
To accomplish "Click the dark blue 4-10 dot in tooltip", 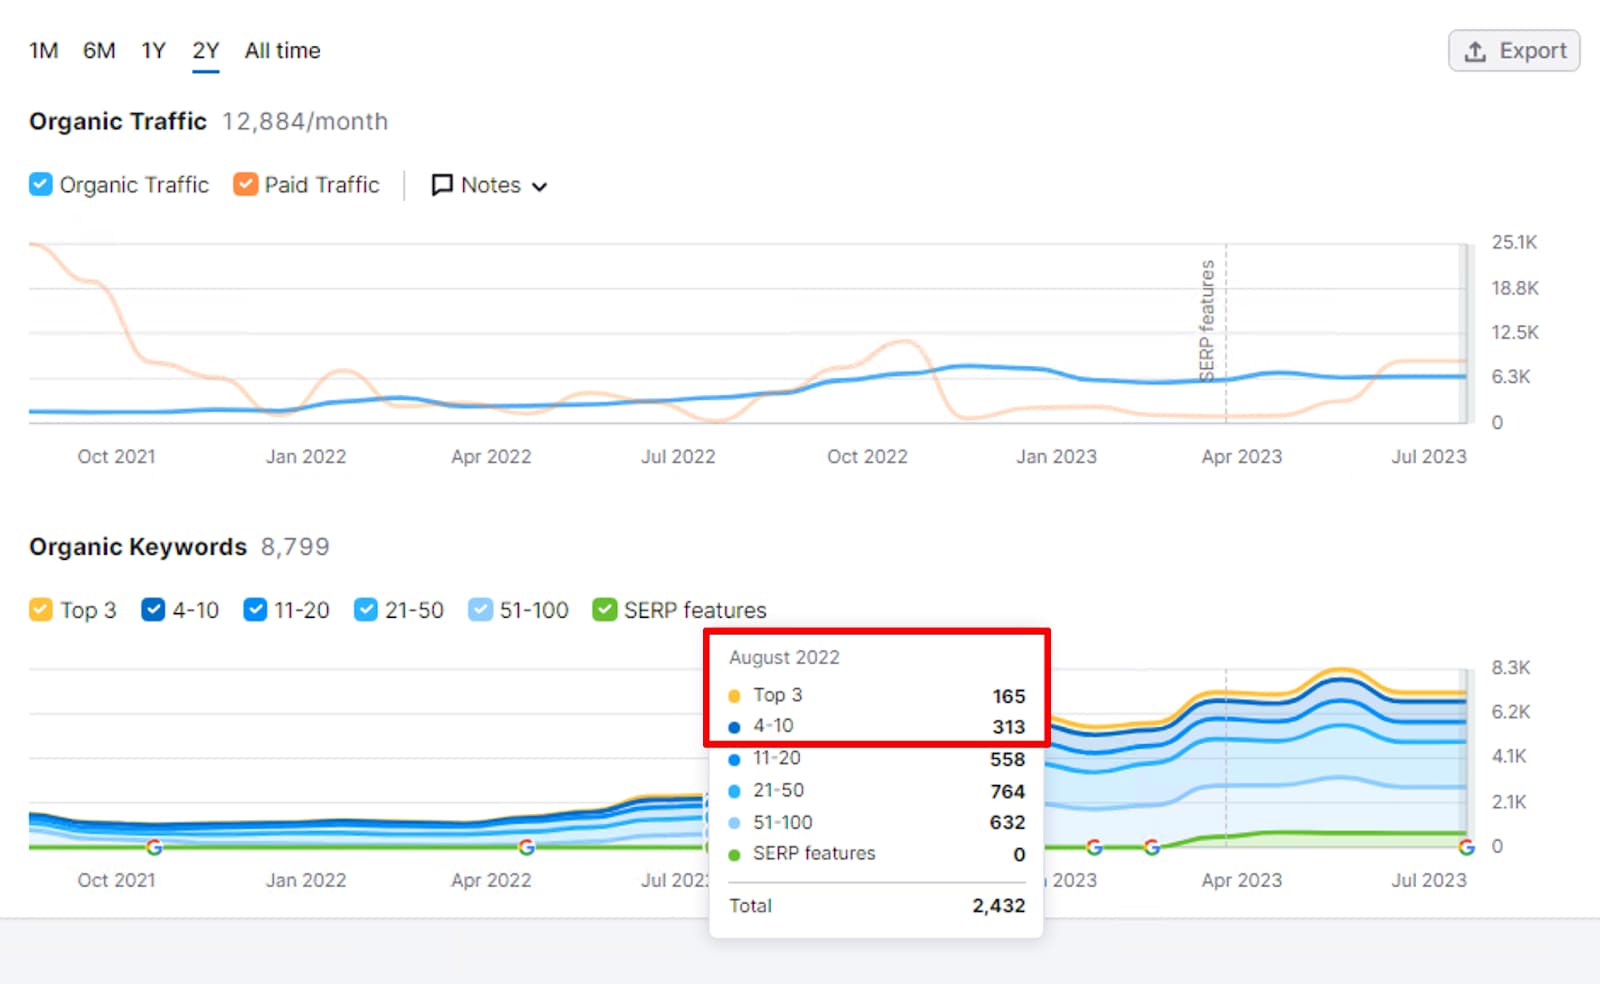I will click(736, 726).
